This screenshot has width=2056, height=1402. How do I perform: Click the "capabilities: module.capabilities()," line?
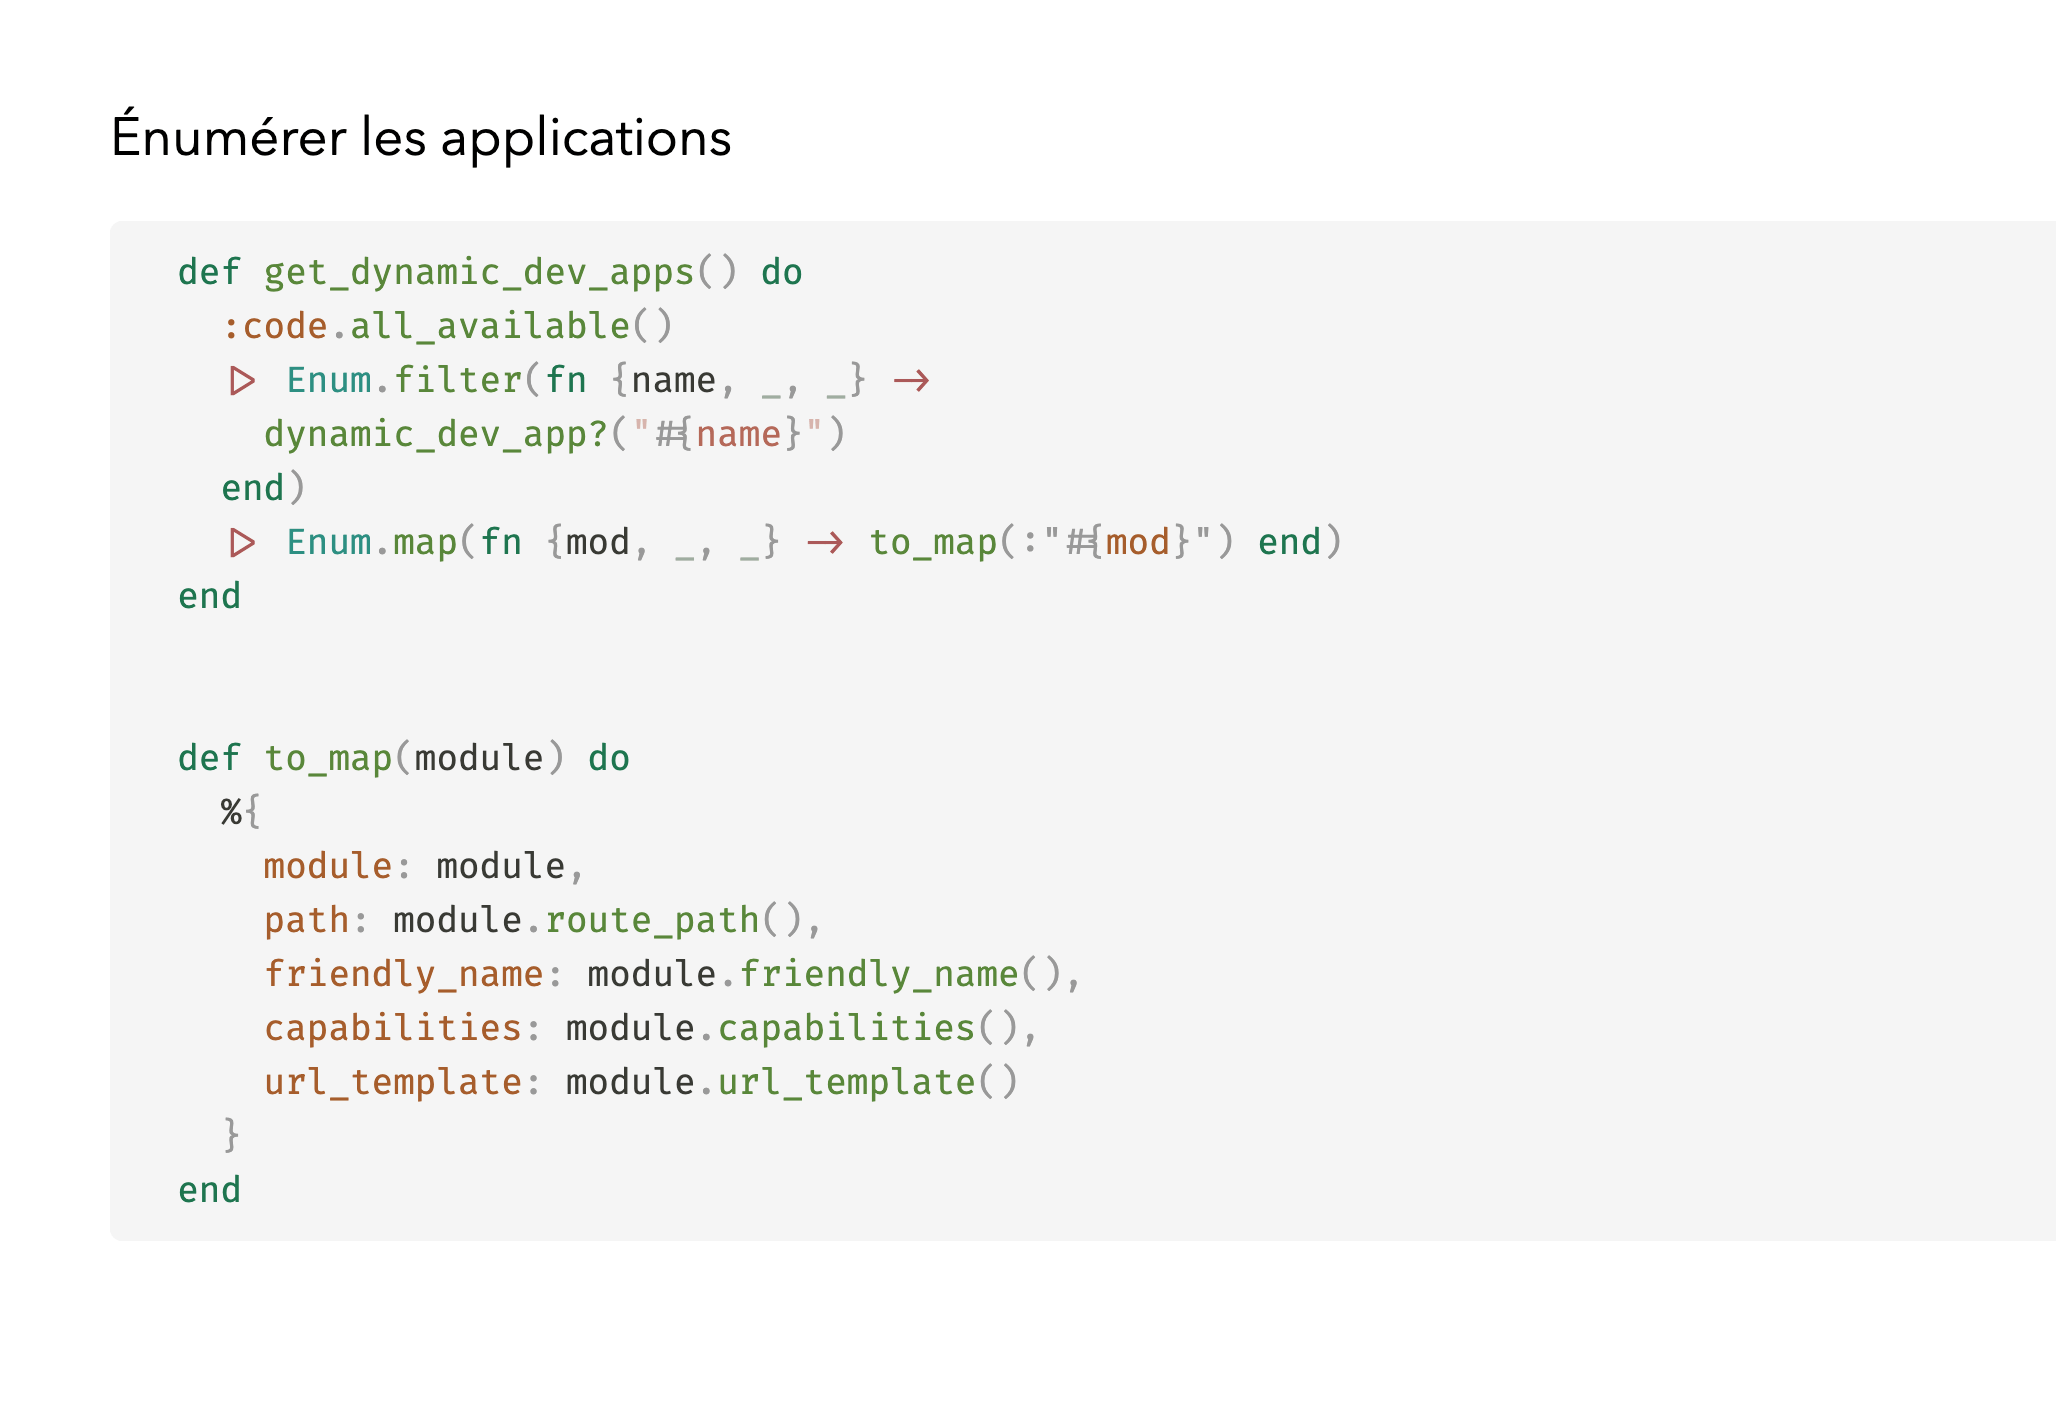tap(651, 1028)
